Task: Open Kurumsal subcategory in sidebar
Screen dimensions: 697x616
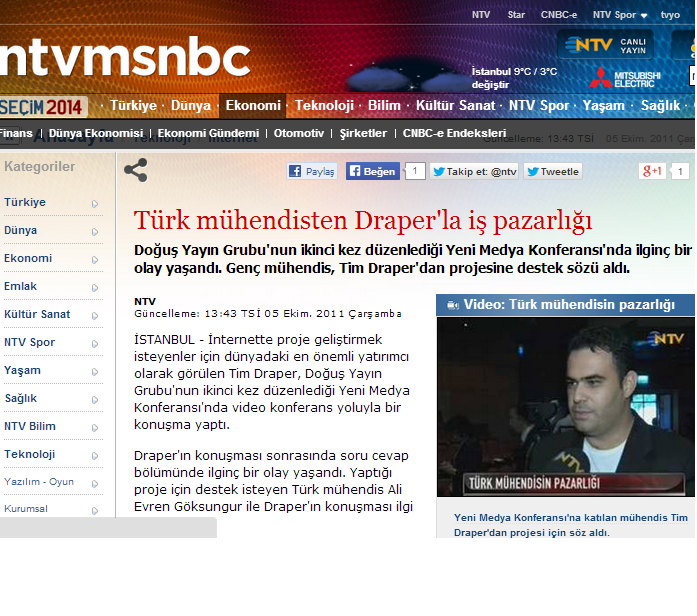Action: pyautogui.click(x=26, y=509)
